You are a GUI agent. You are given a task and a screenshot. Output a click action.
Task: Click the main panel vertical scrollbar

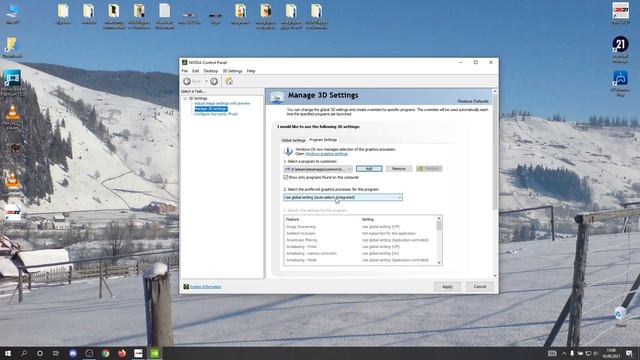495,151
